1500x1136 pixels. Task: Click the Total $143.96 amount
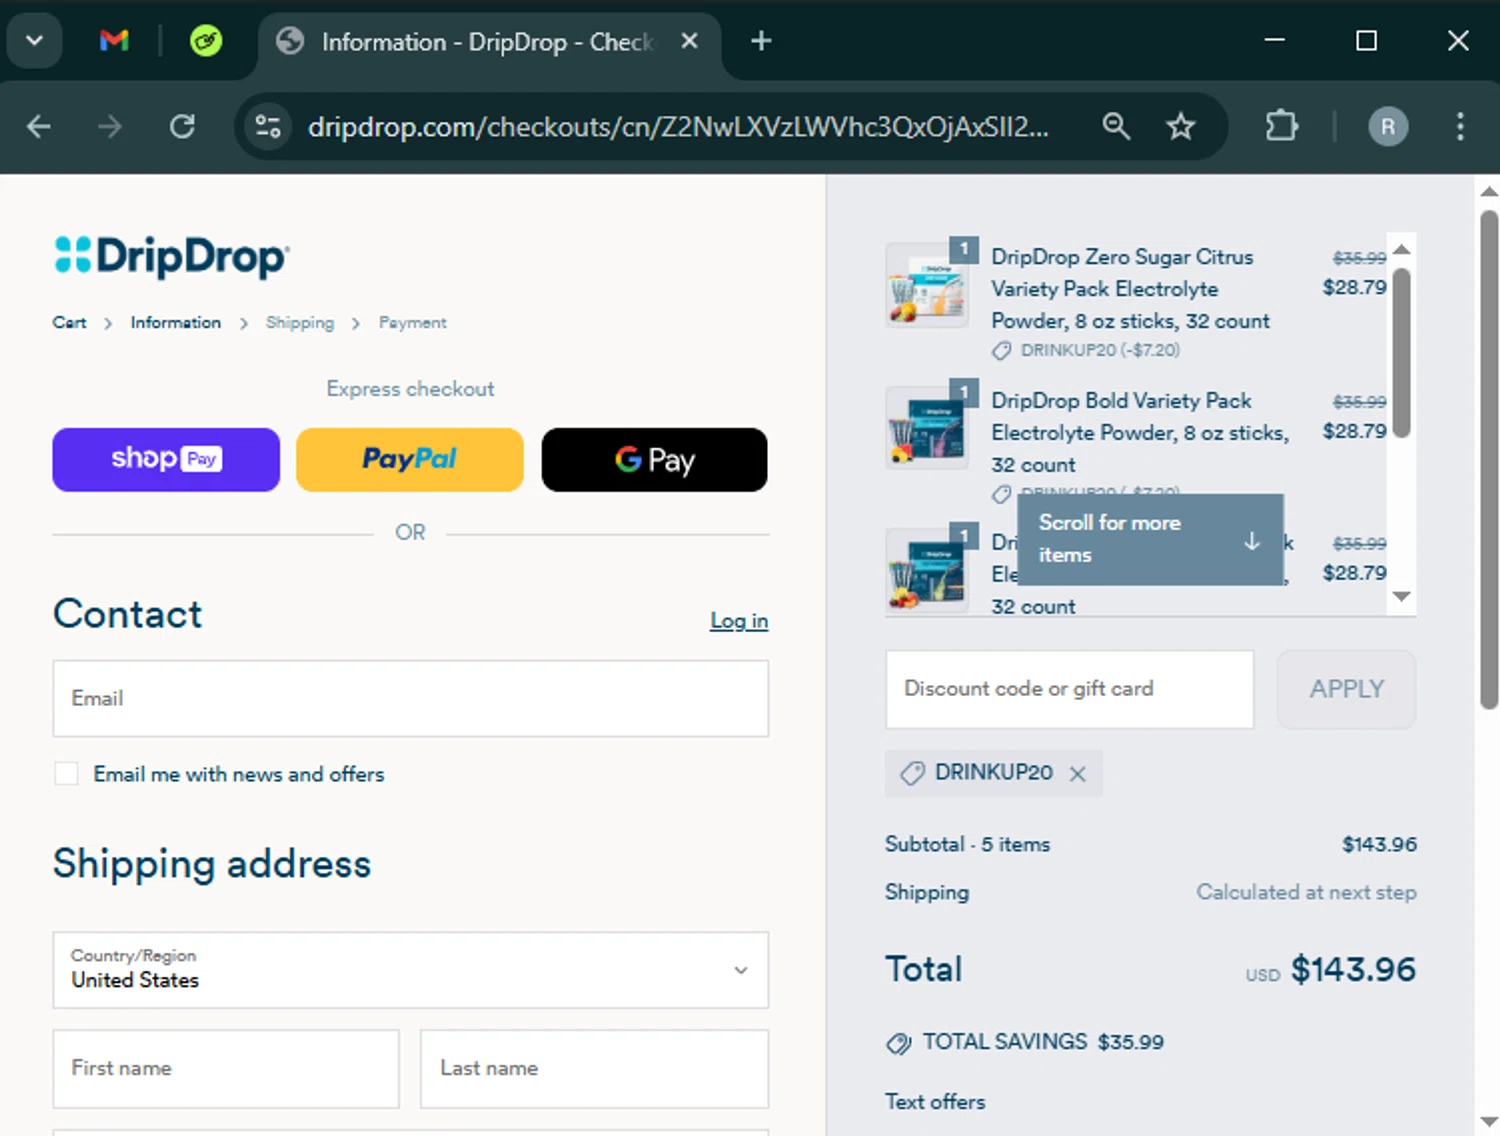(x=1353, y=969)
